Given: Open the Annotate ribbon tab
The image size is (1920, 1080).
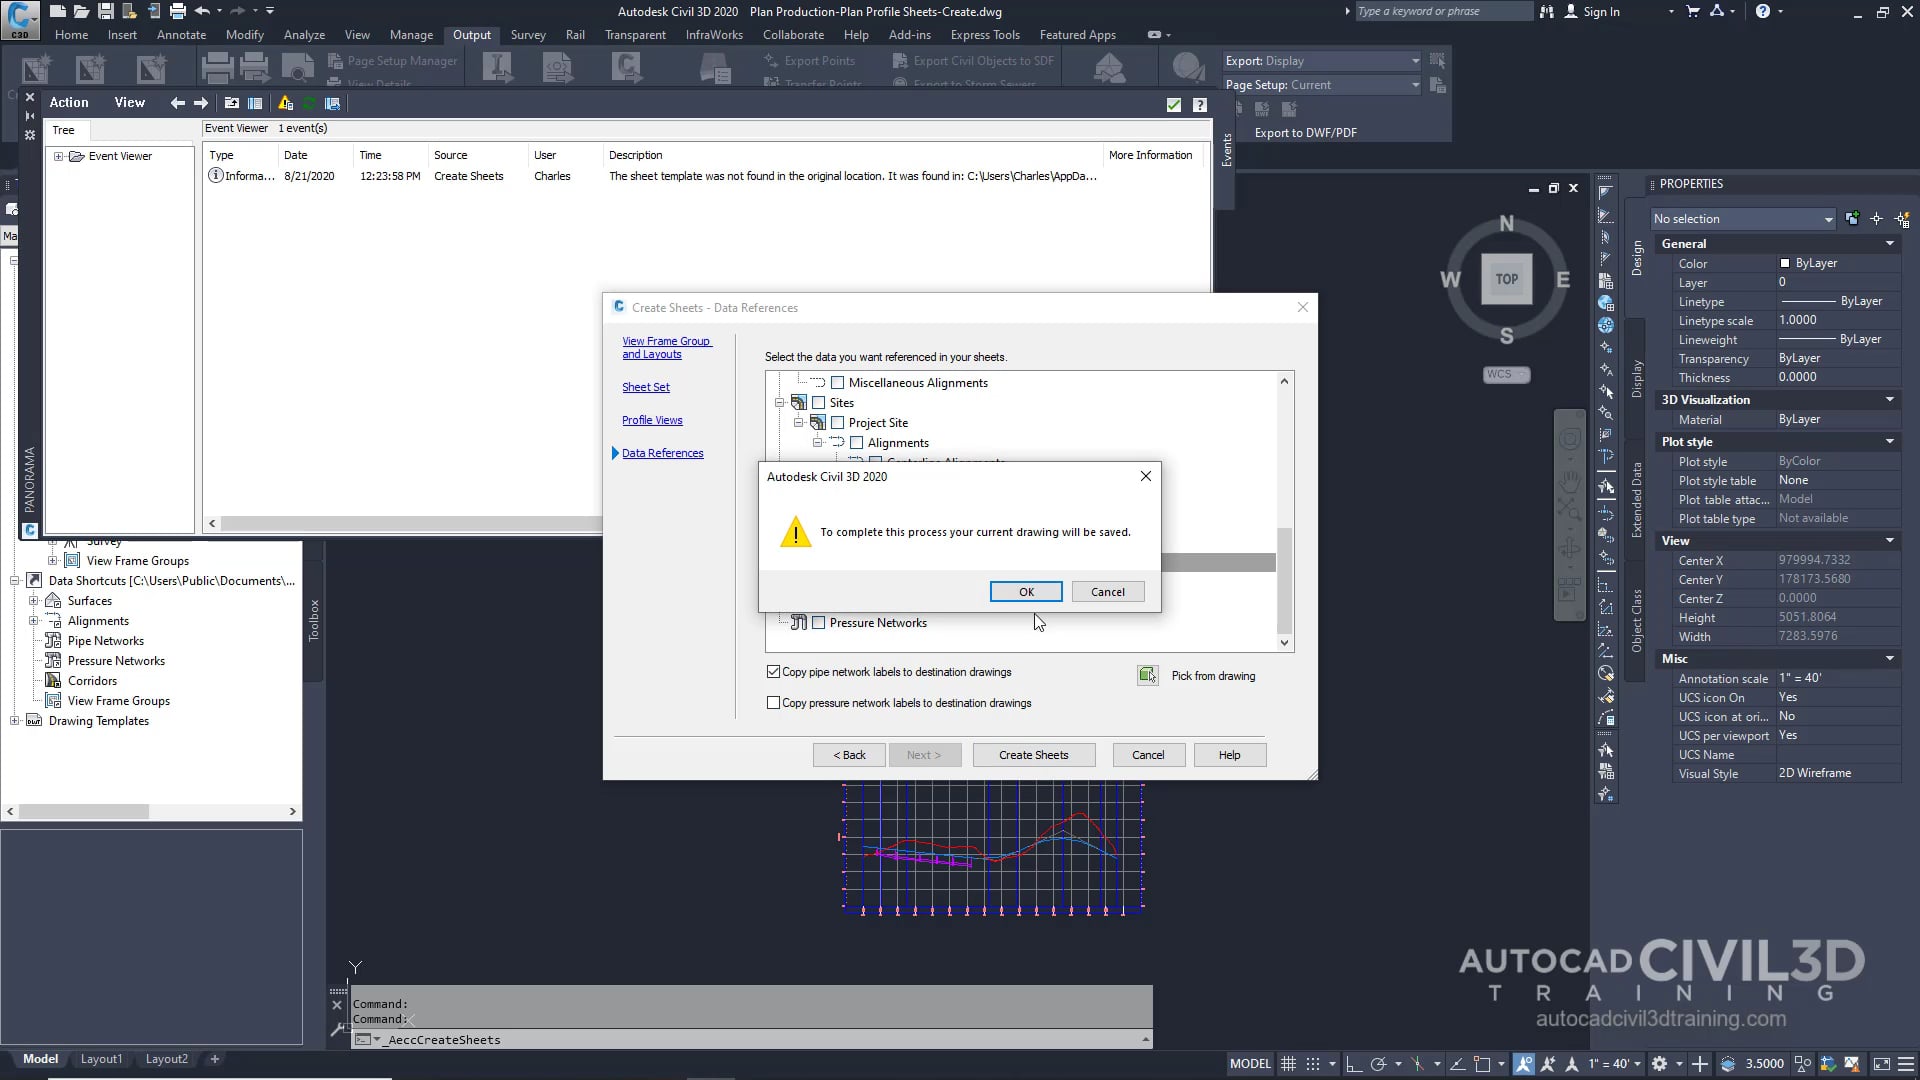Looking at the screenshot, I should pyautogui.click(x=181, y=35).
